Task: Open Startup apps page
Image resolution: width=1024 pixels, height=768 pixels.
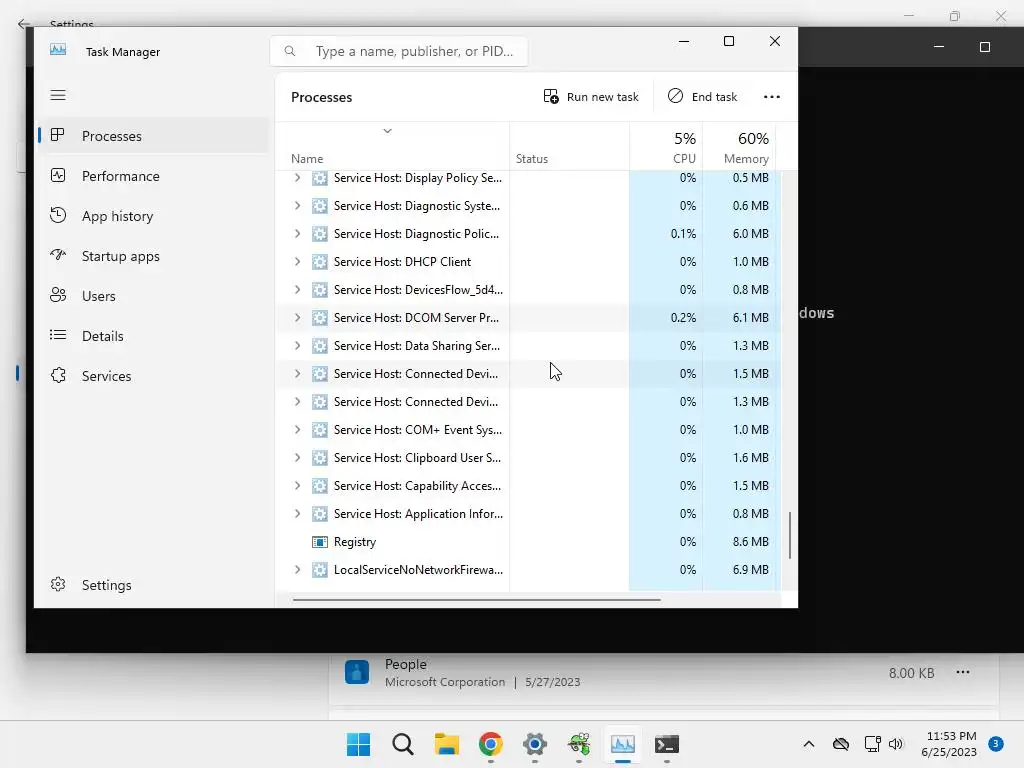Action: (x=153, y=256)
